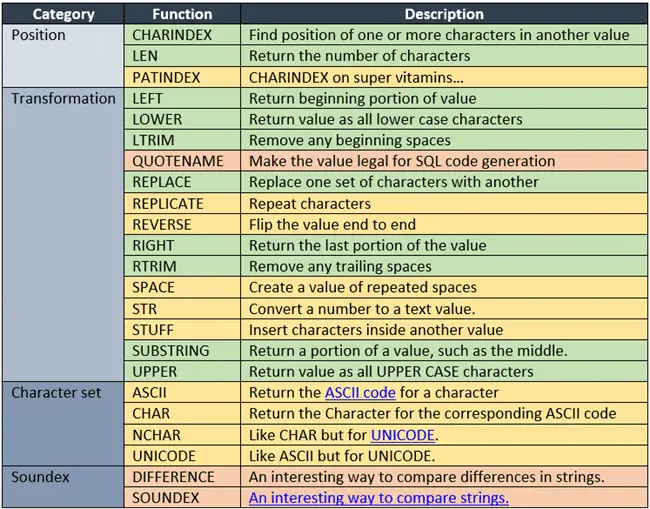Click the REPLICATE function cell
The height and width of the screenshot is (509, 650).
182,204
